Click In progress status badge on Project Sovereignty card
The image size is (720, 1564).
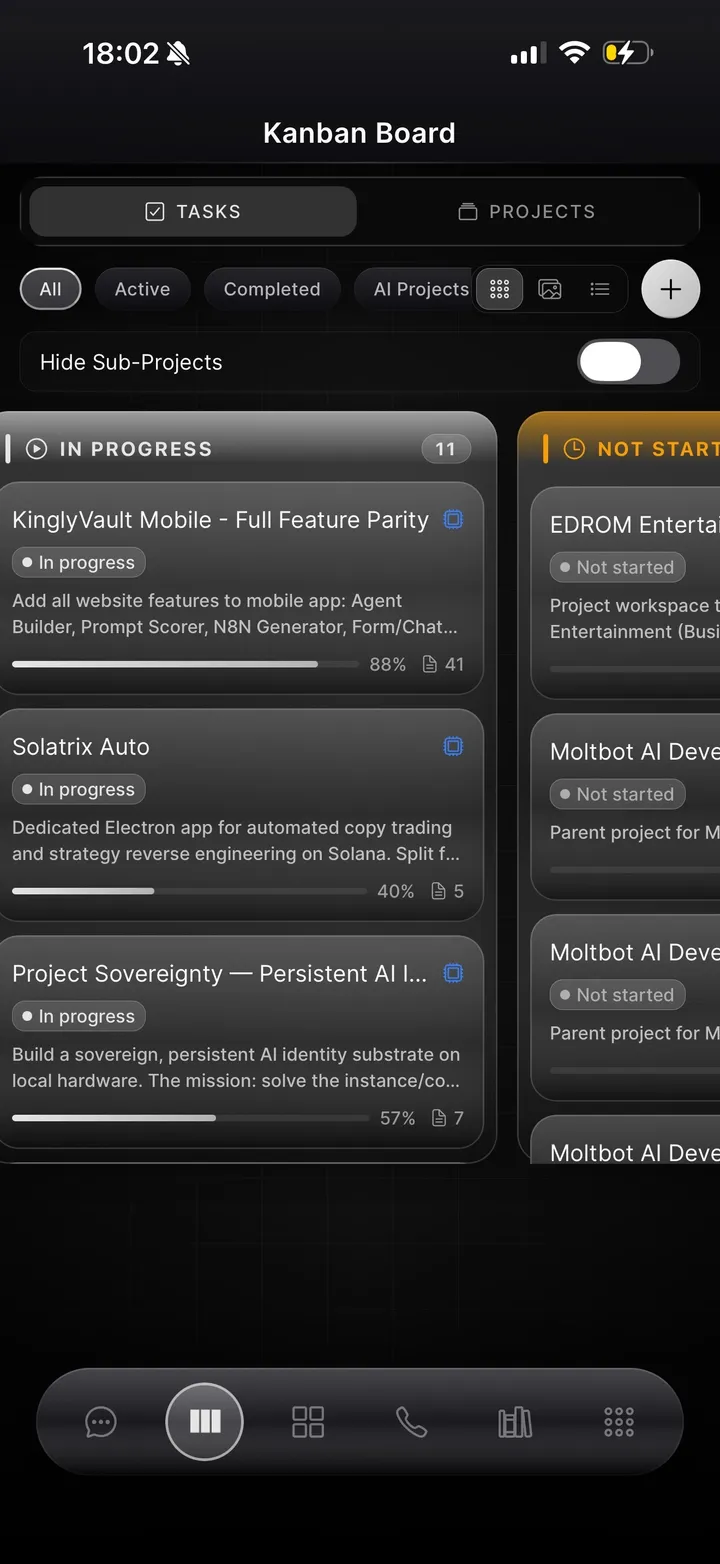(x=79, y=1016)
